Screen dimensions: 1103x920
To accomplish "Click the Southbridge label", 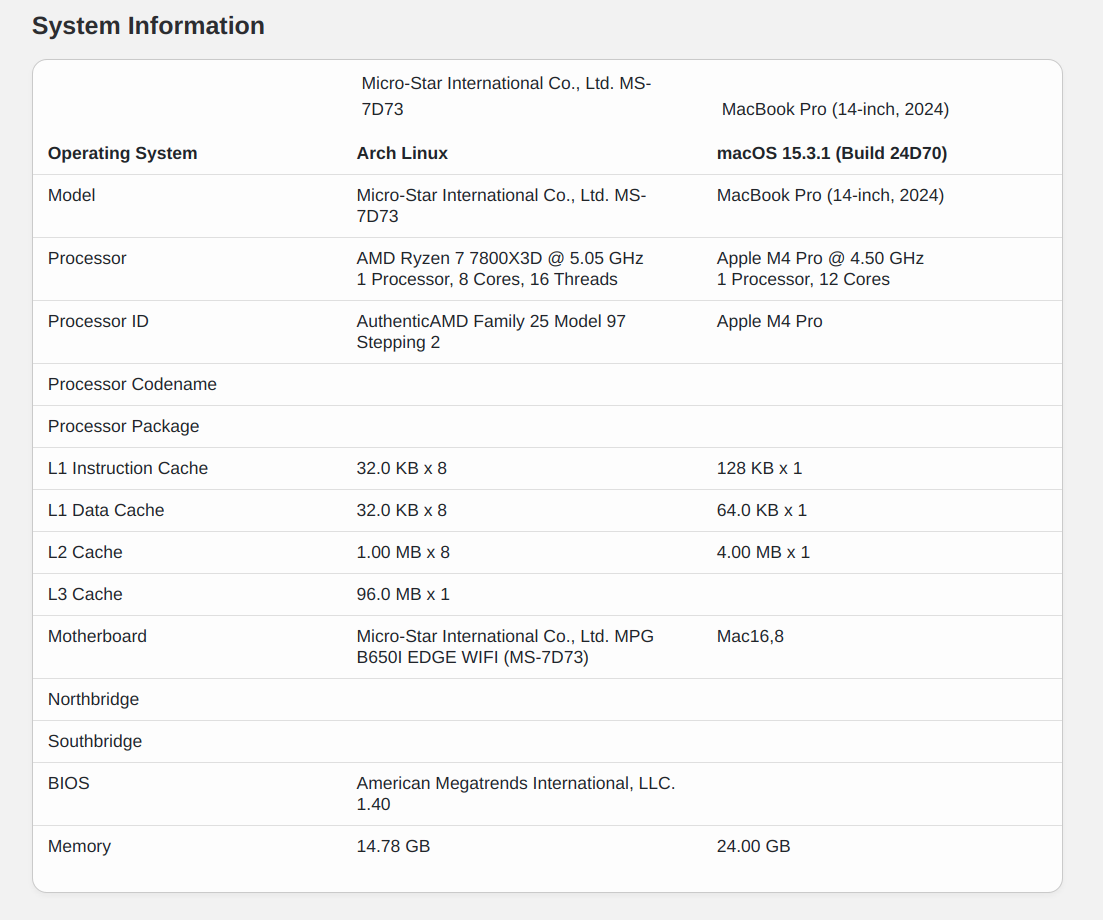I will coord(95,741).
